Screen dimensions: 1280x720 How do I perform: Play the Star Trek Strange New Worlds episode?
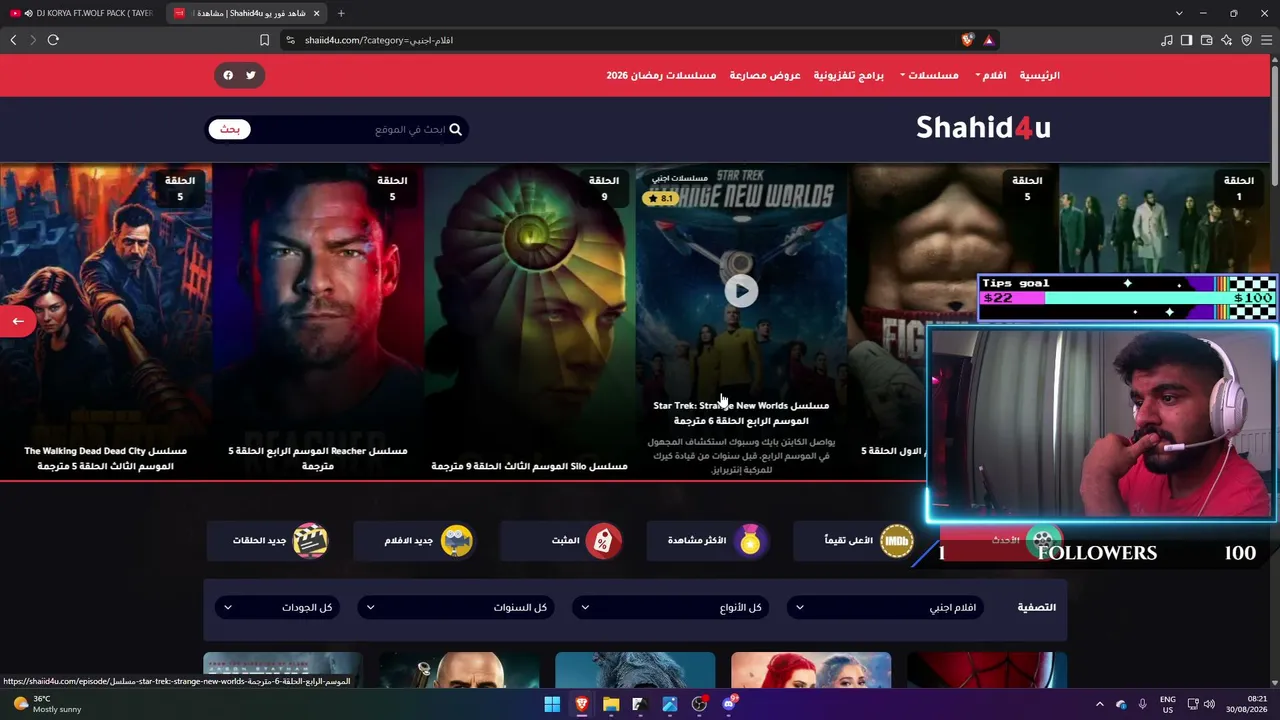pos(741,291)
